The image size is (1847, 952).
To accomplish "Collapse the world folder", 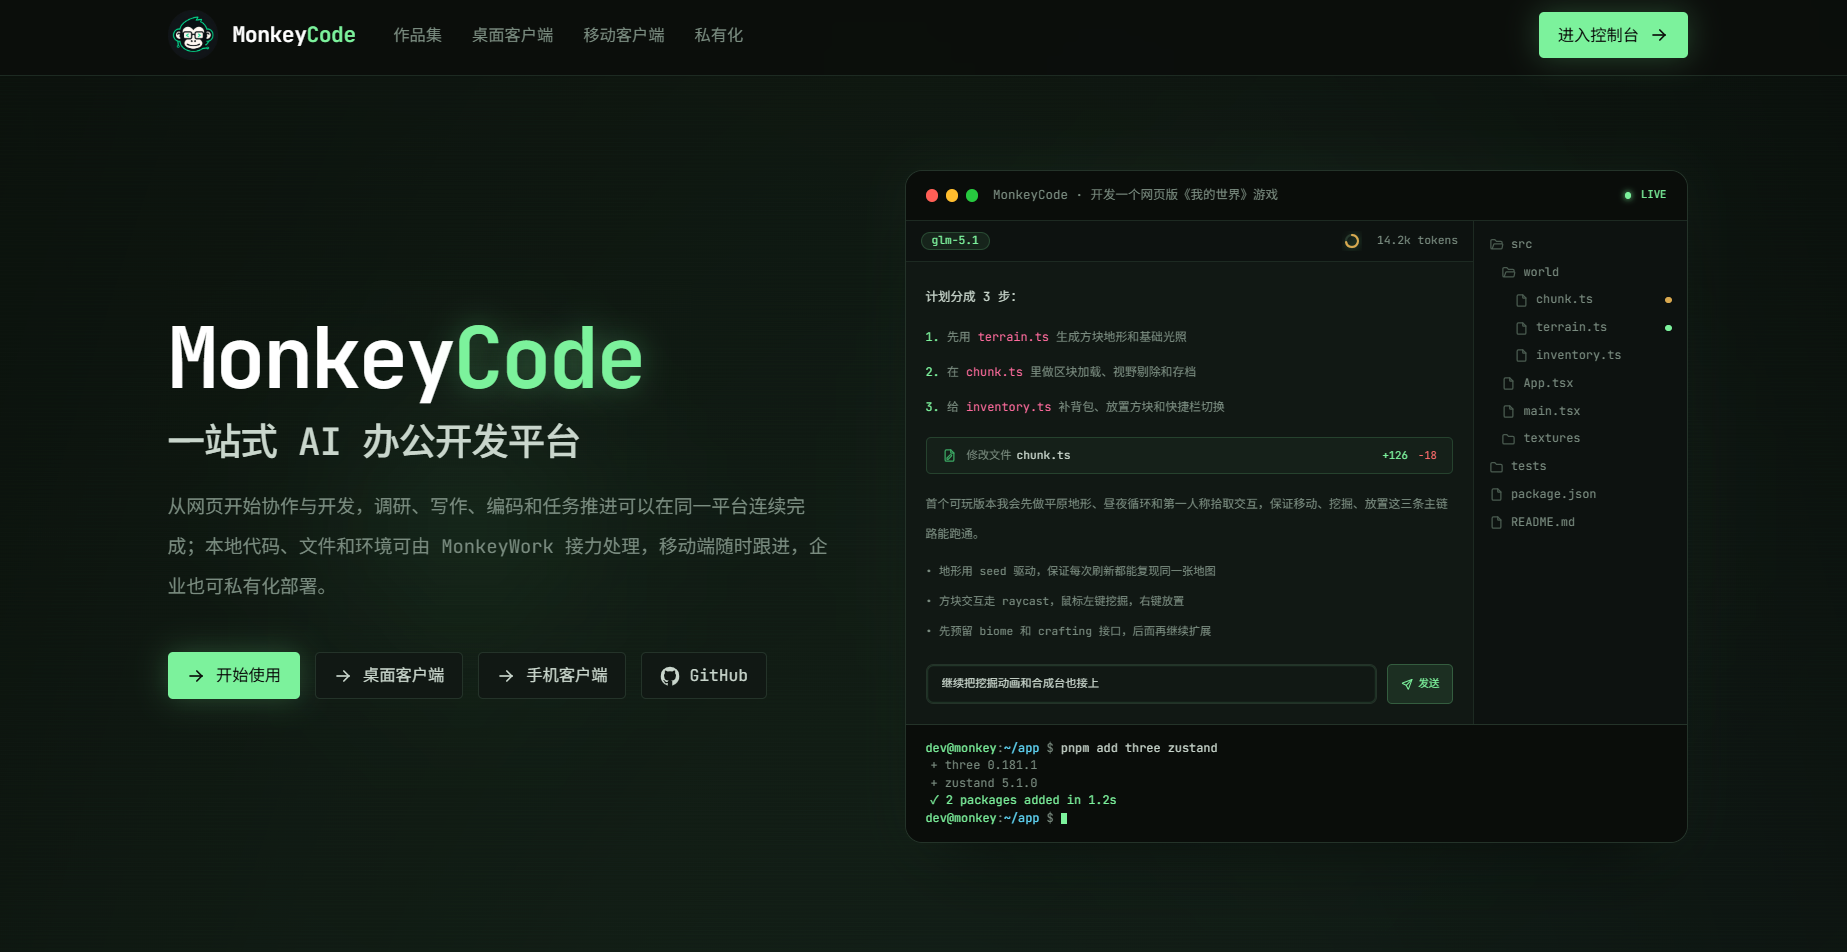I will coord(1530,272).
